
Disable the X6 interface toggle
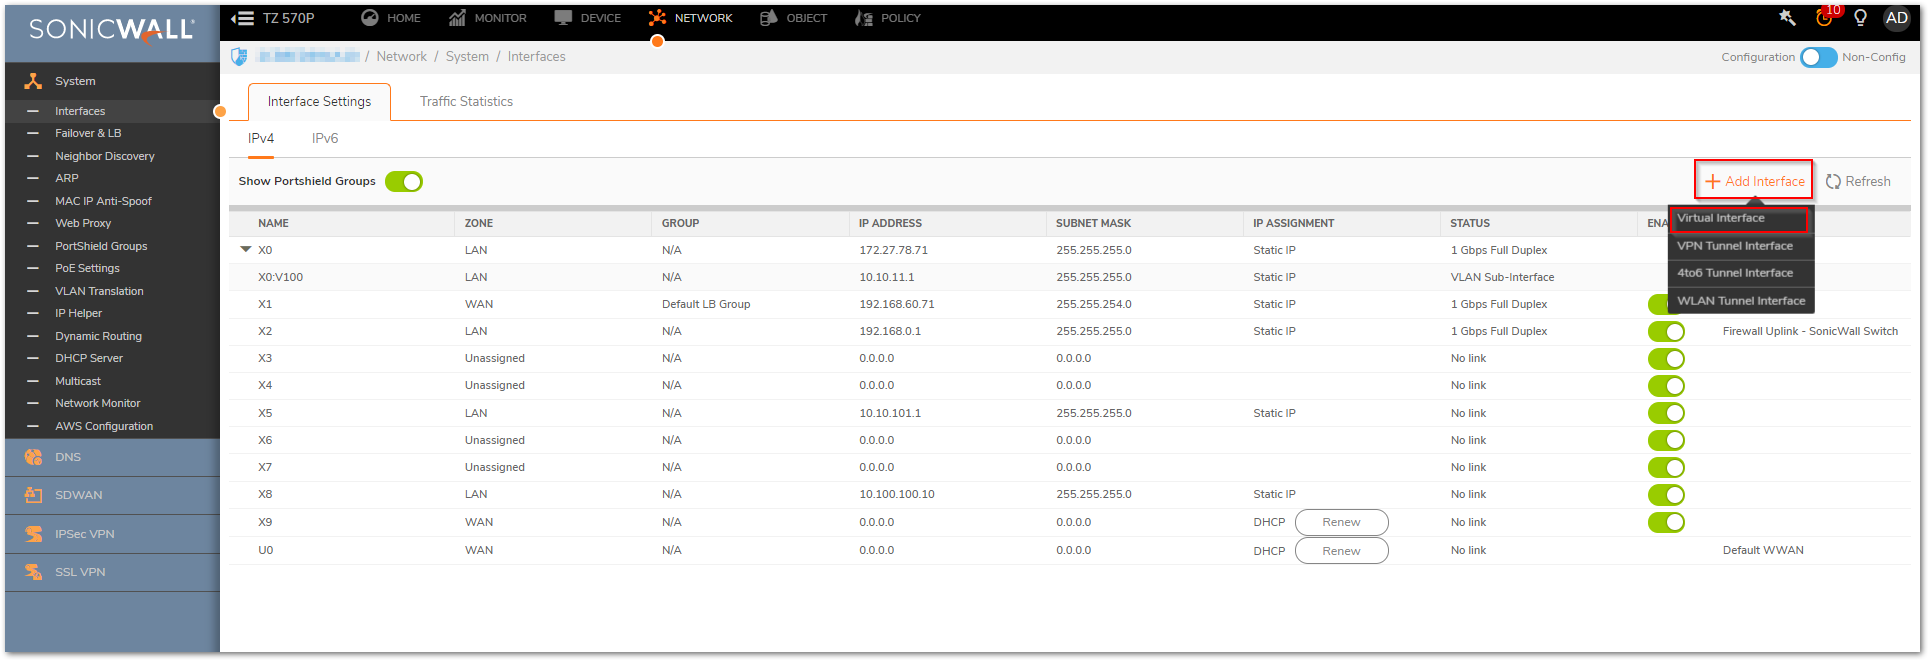(1666, 440)
